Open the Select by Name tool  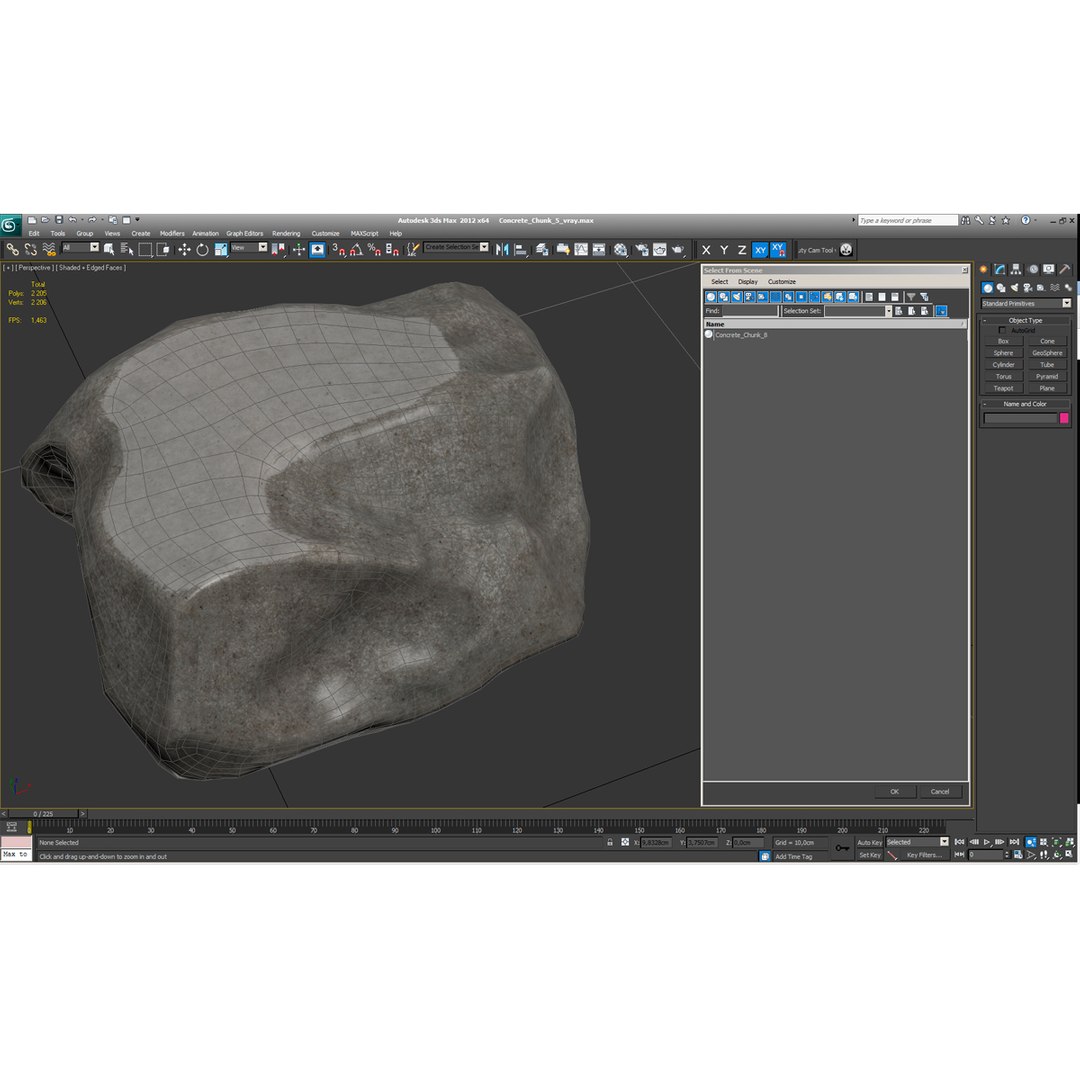[x=127, y=249]
